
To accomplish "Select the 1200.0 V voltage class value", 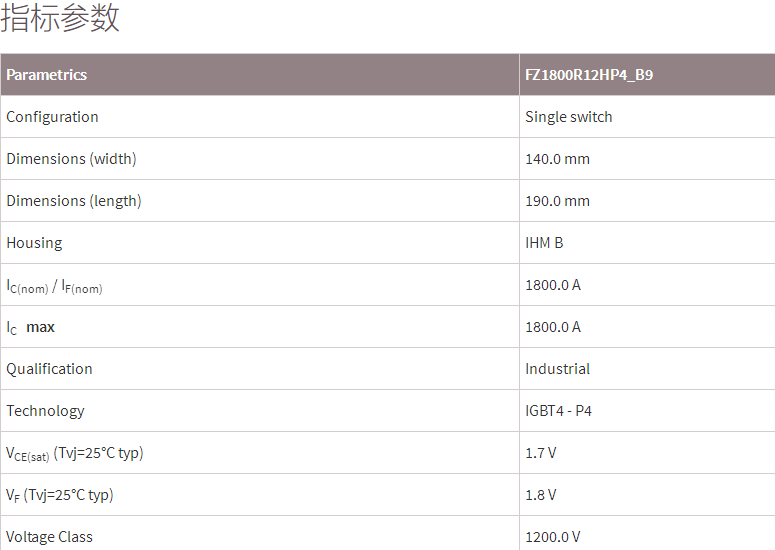I will pos(553,537).
